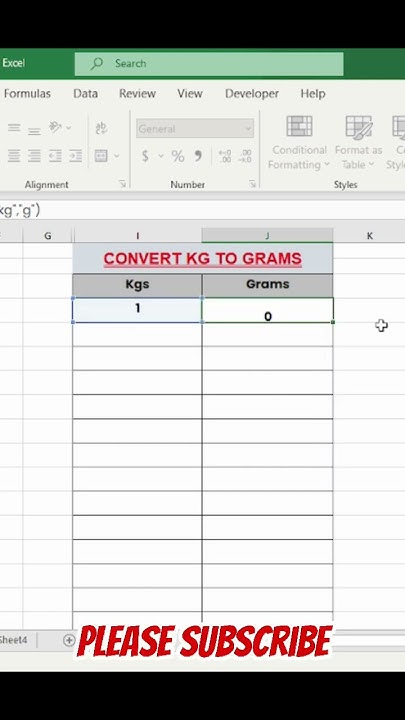Click the formula bar text
The height and width of the screenshot is (720, 405).
coord(20,210)
